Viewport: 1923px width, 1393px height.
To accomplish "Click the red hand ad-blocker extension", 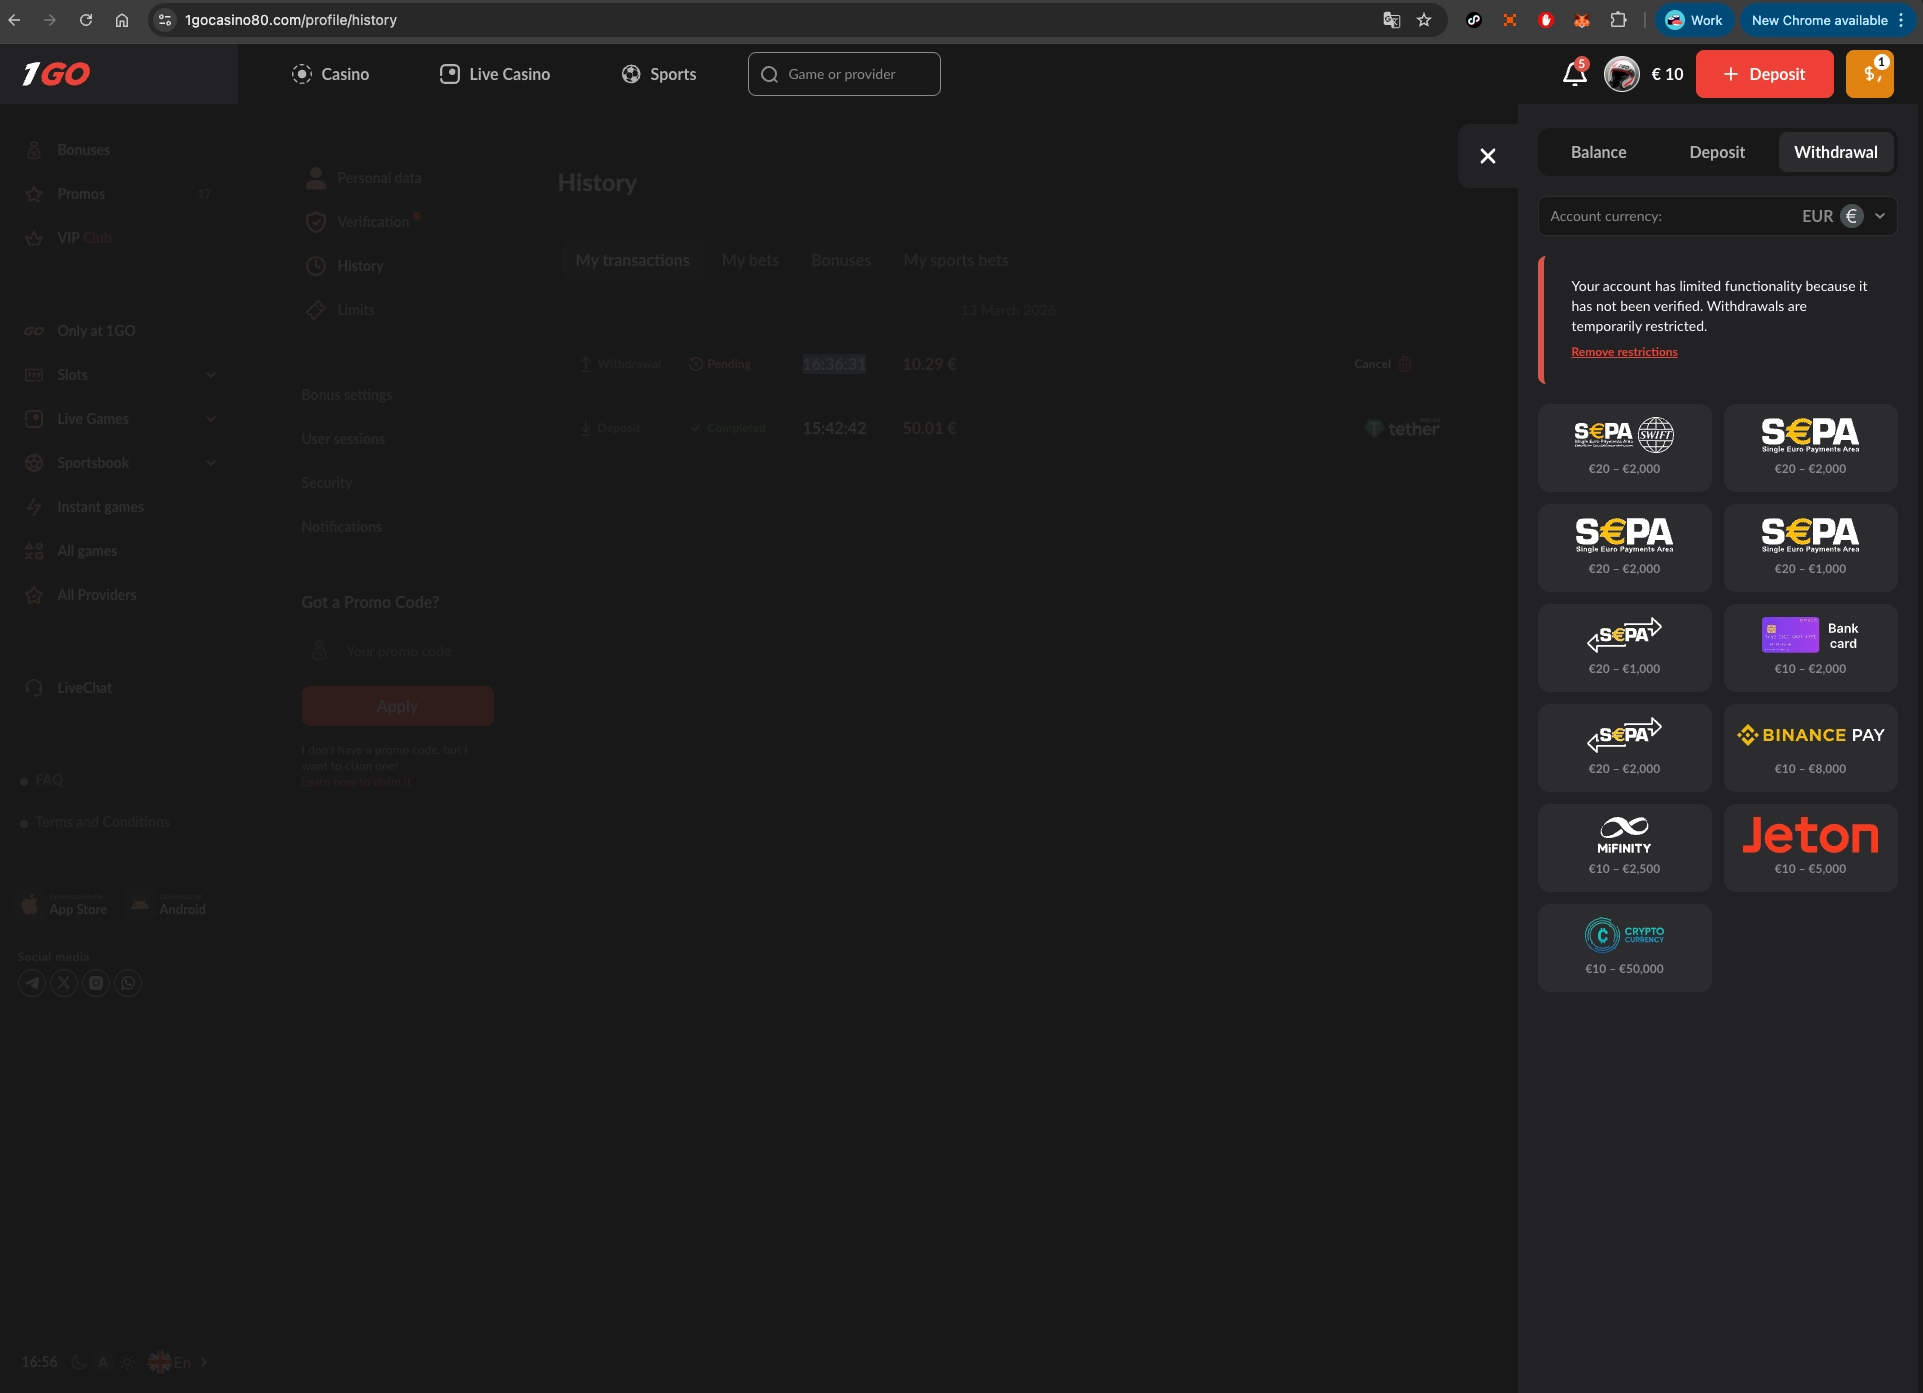I will pyautogui.click(x=1546, y=20).
